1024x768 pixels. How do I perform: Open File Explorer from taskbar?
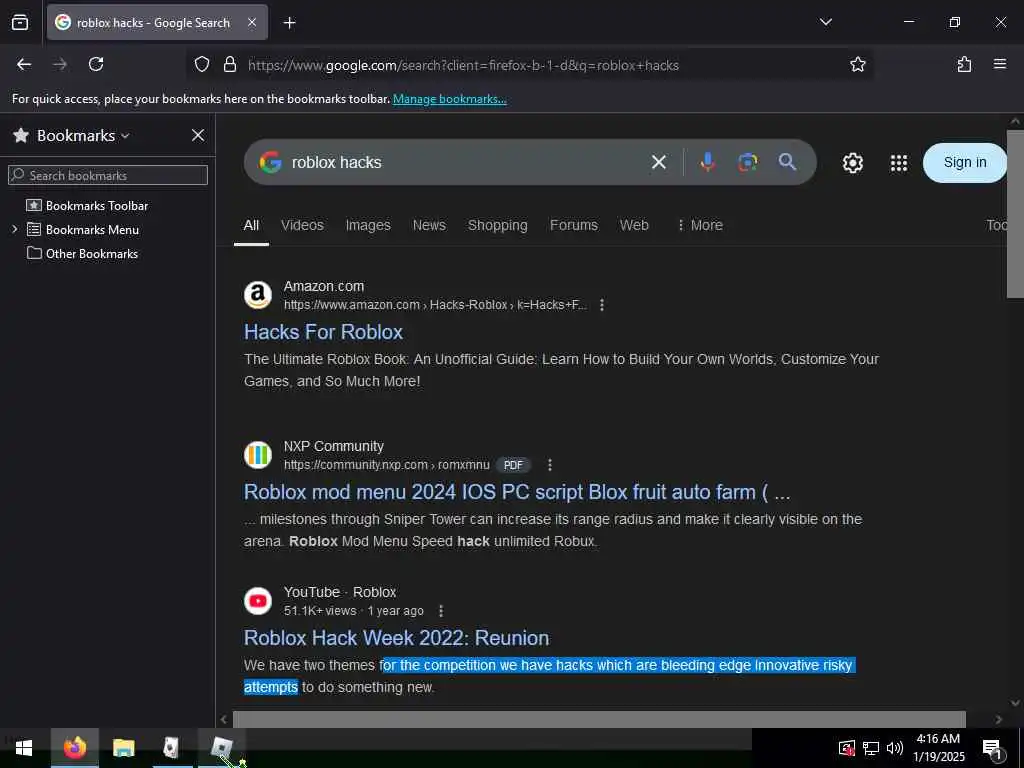pyautogui.click(x=123, y=748)
